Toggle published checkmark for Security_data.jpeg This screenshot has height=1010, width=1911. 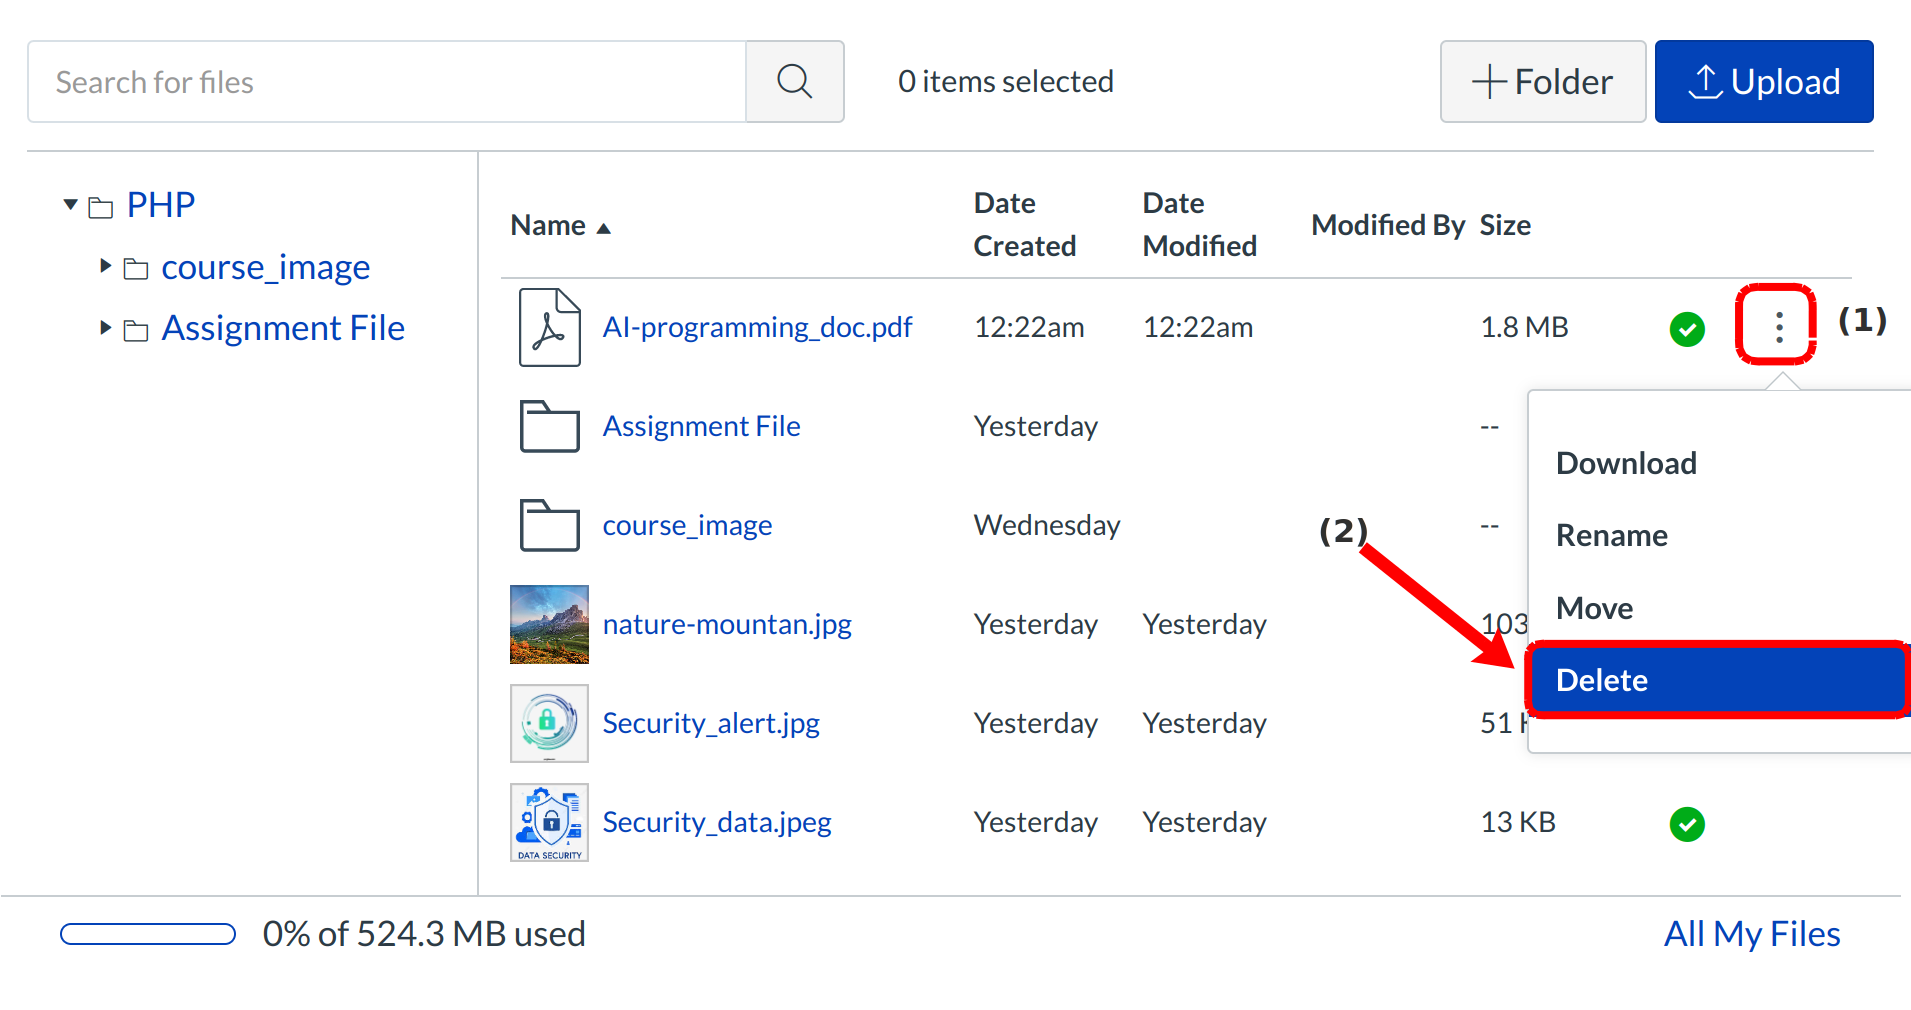click(1687, 824)
